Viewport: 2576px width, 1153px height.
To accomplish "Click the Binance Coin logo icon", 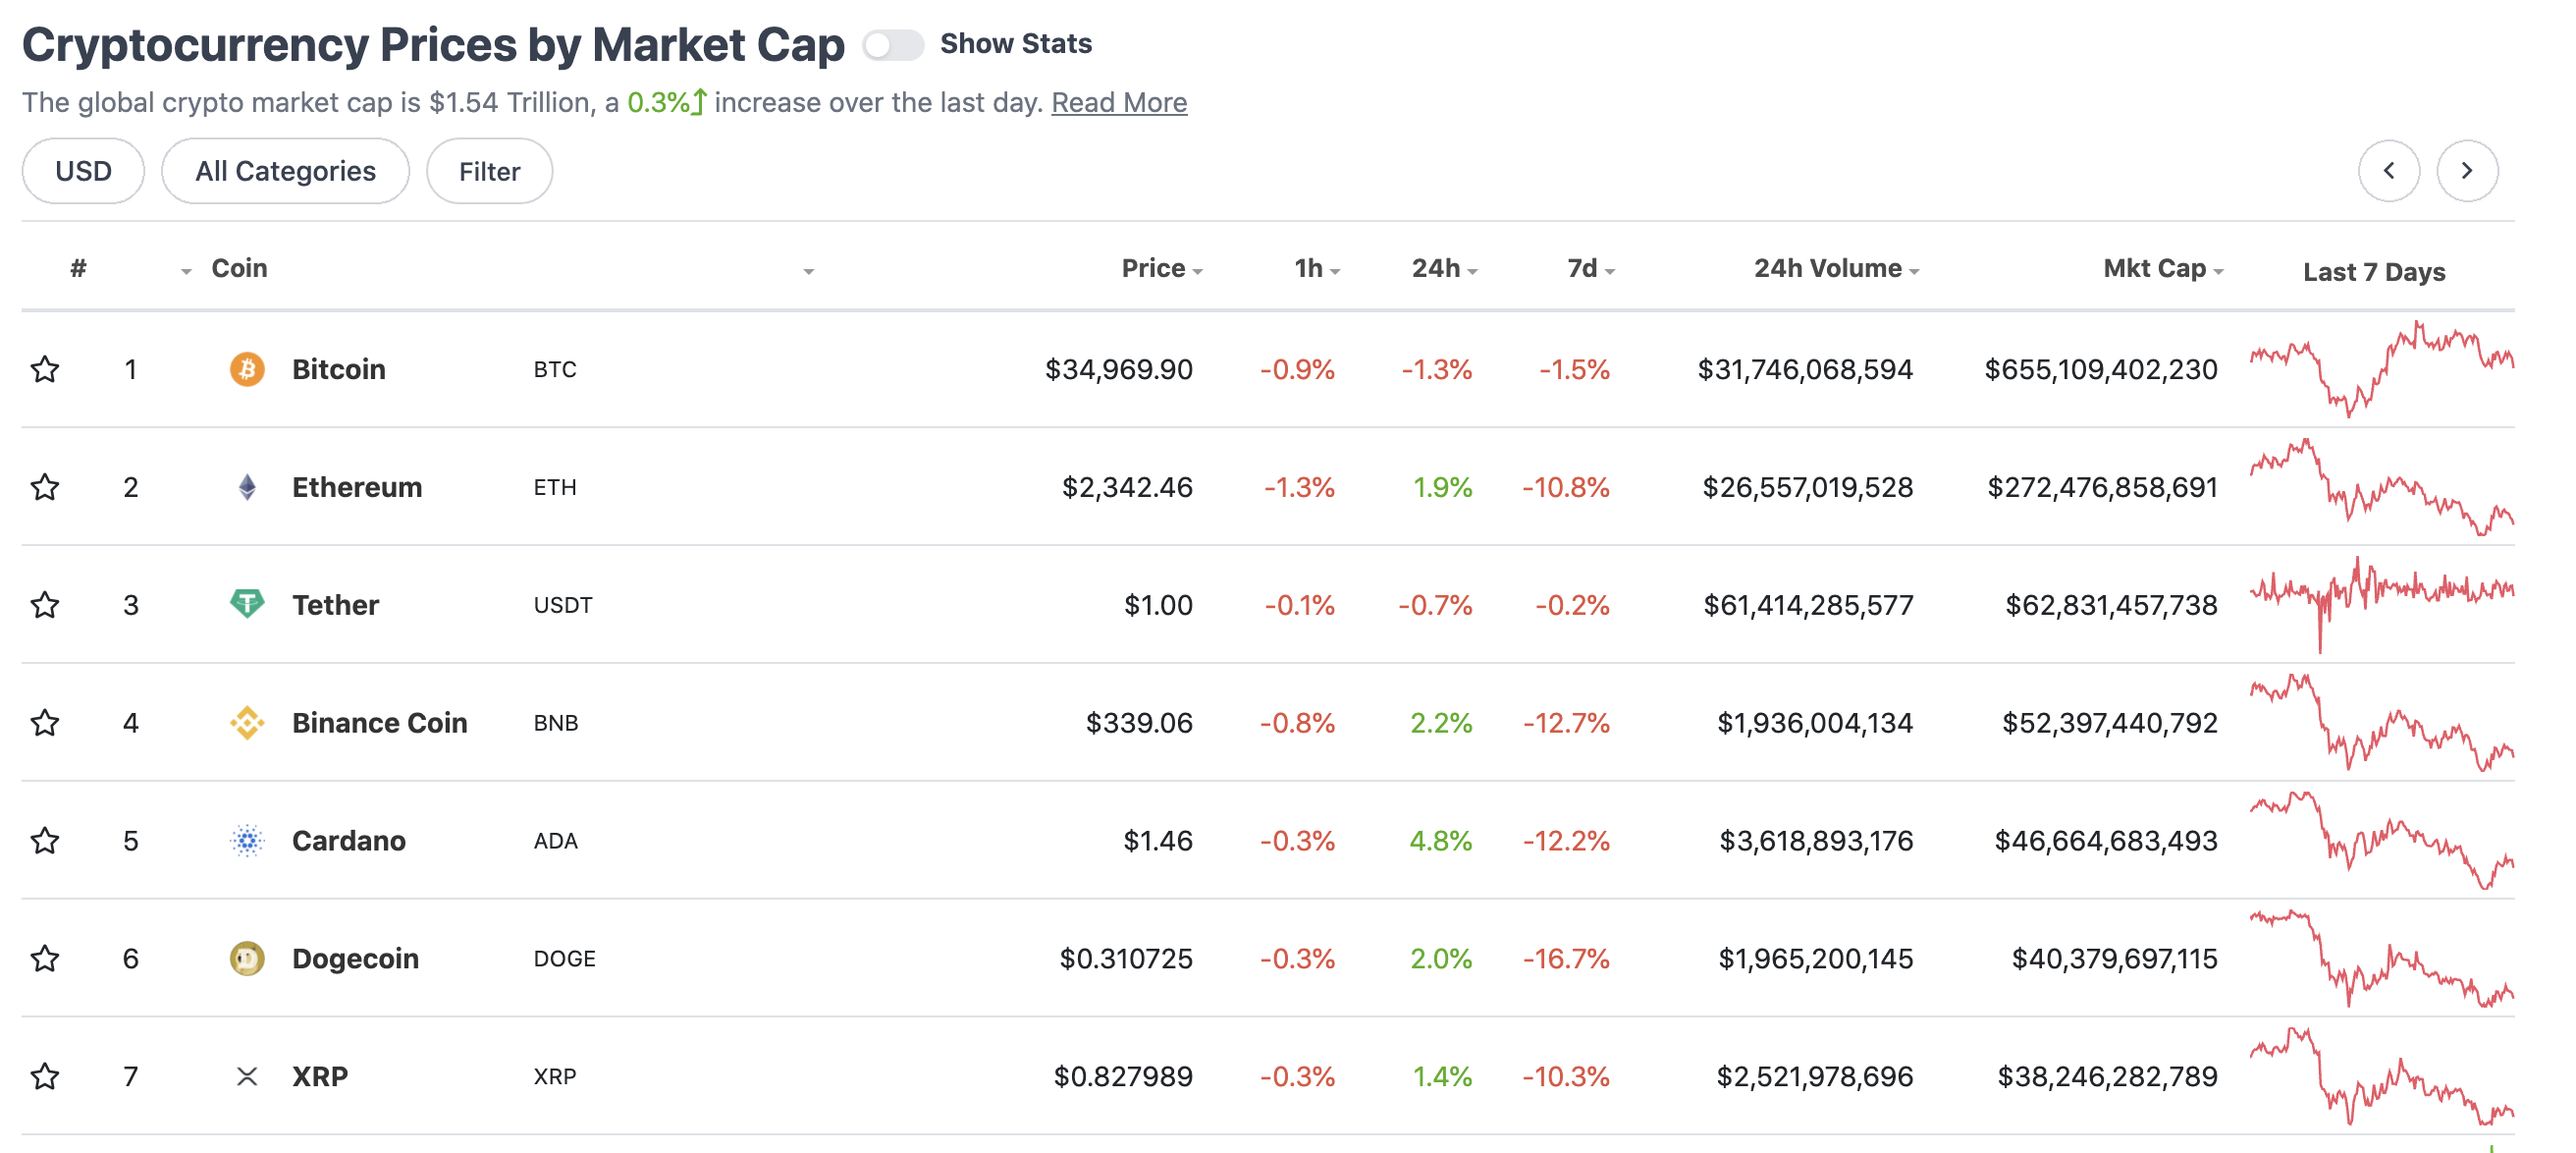I will (x=247, y=722).
